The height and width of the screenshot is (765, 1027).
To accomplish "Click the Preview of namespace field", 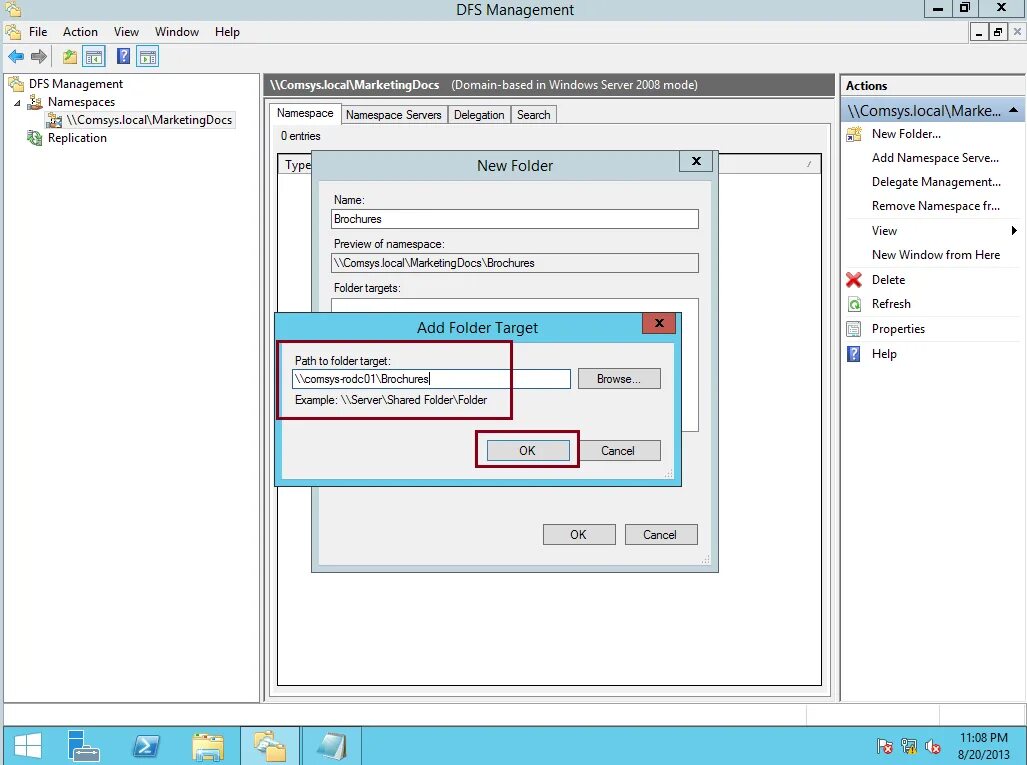I will [x=515, y=263].
